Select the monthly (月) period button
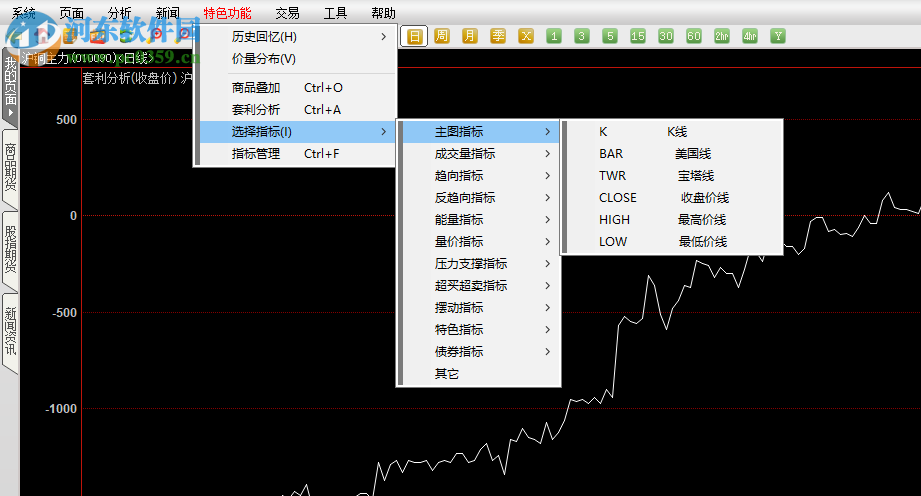 point(470,36)
